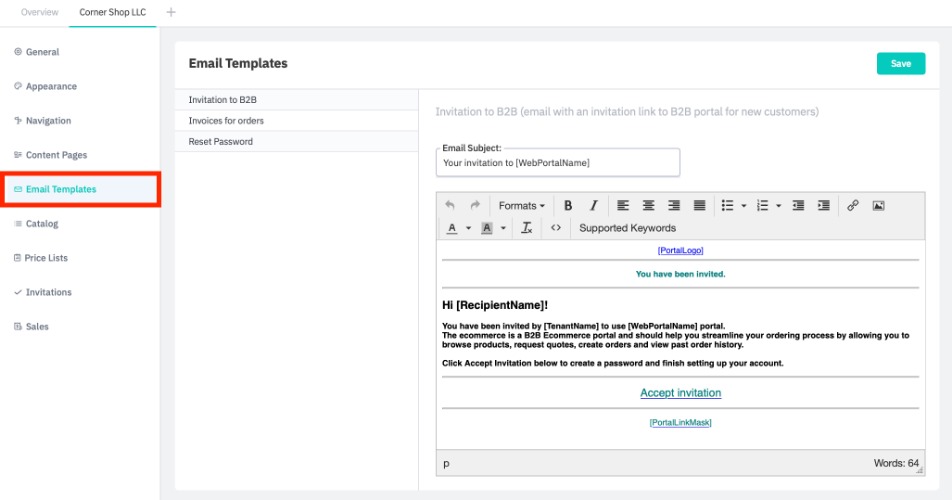
Task: Insert a hyperlink using link icon
Action: [x=853, y=206]
